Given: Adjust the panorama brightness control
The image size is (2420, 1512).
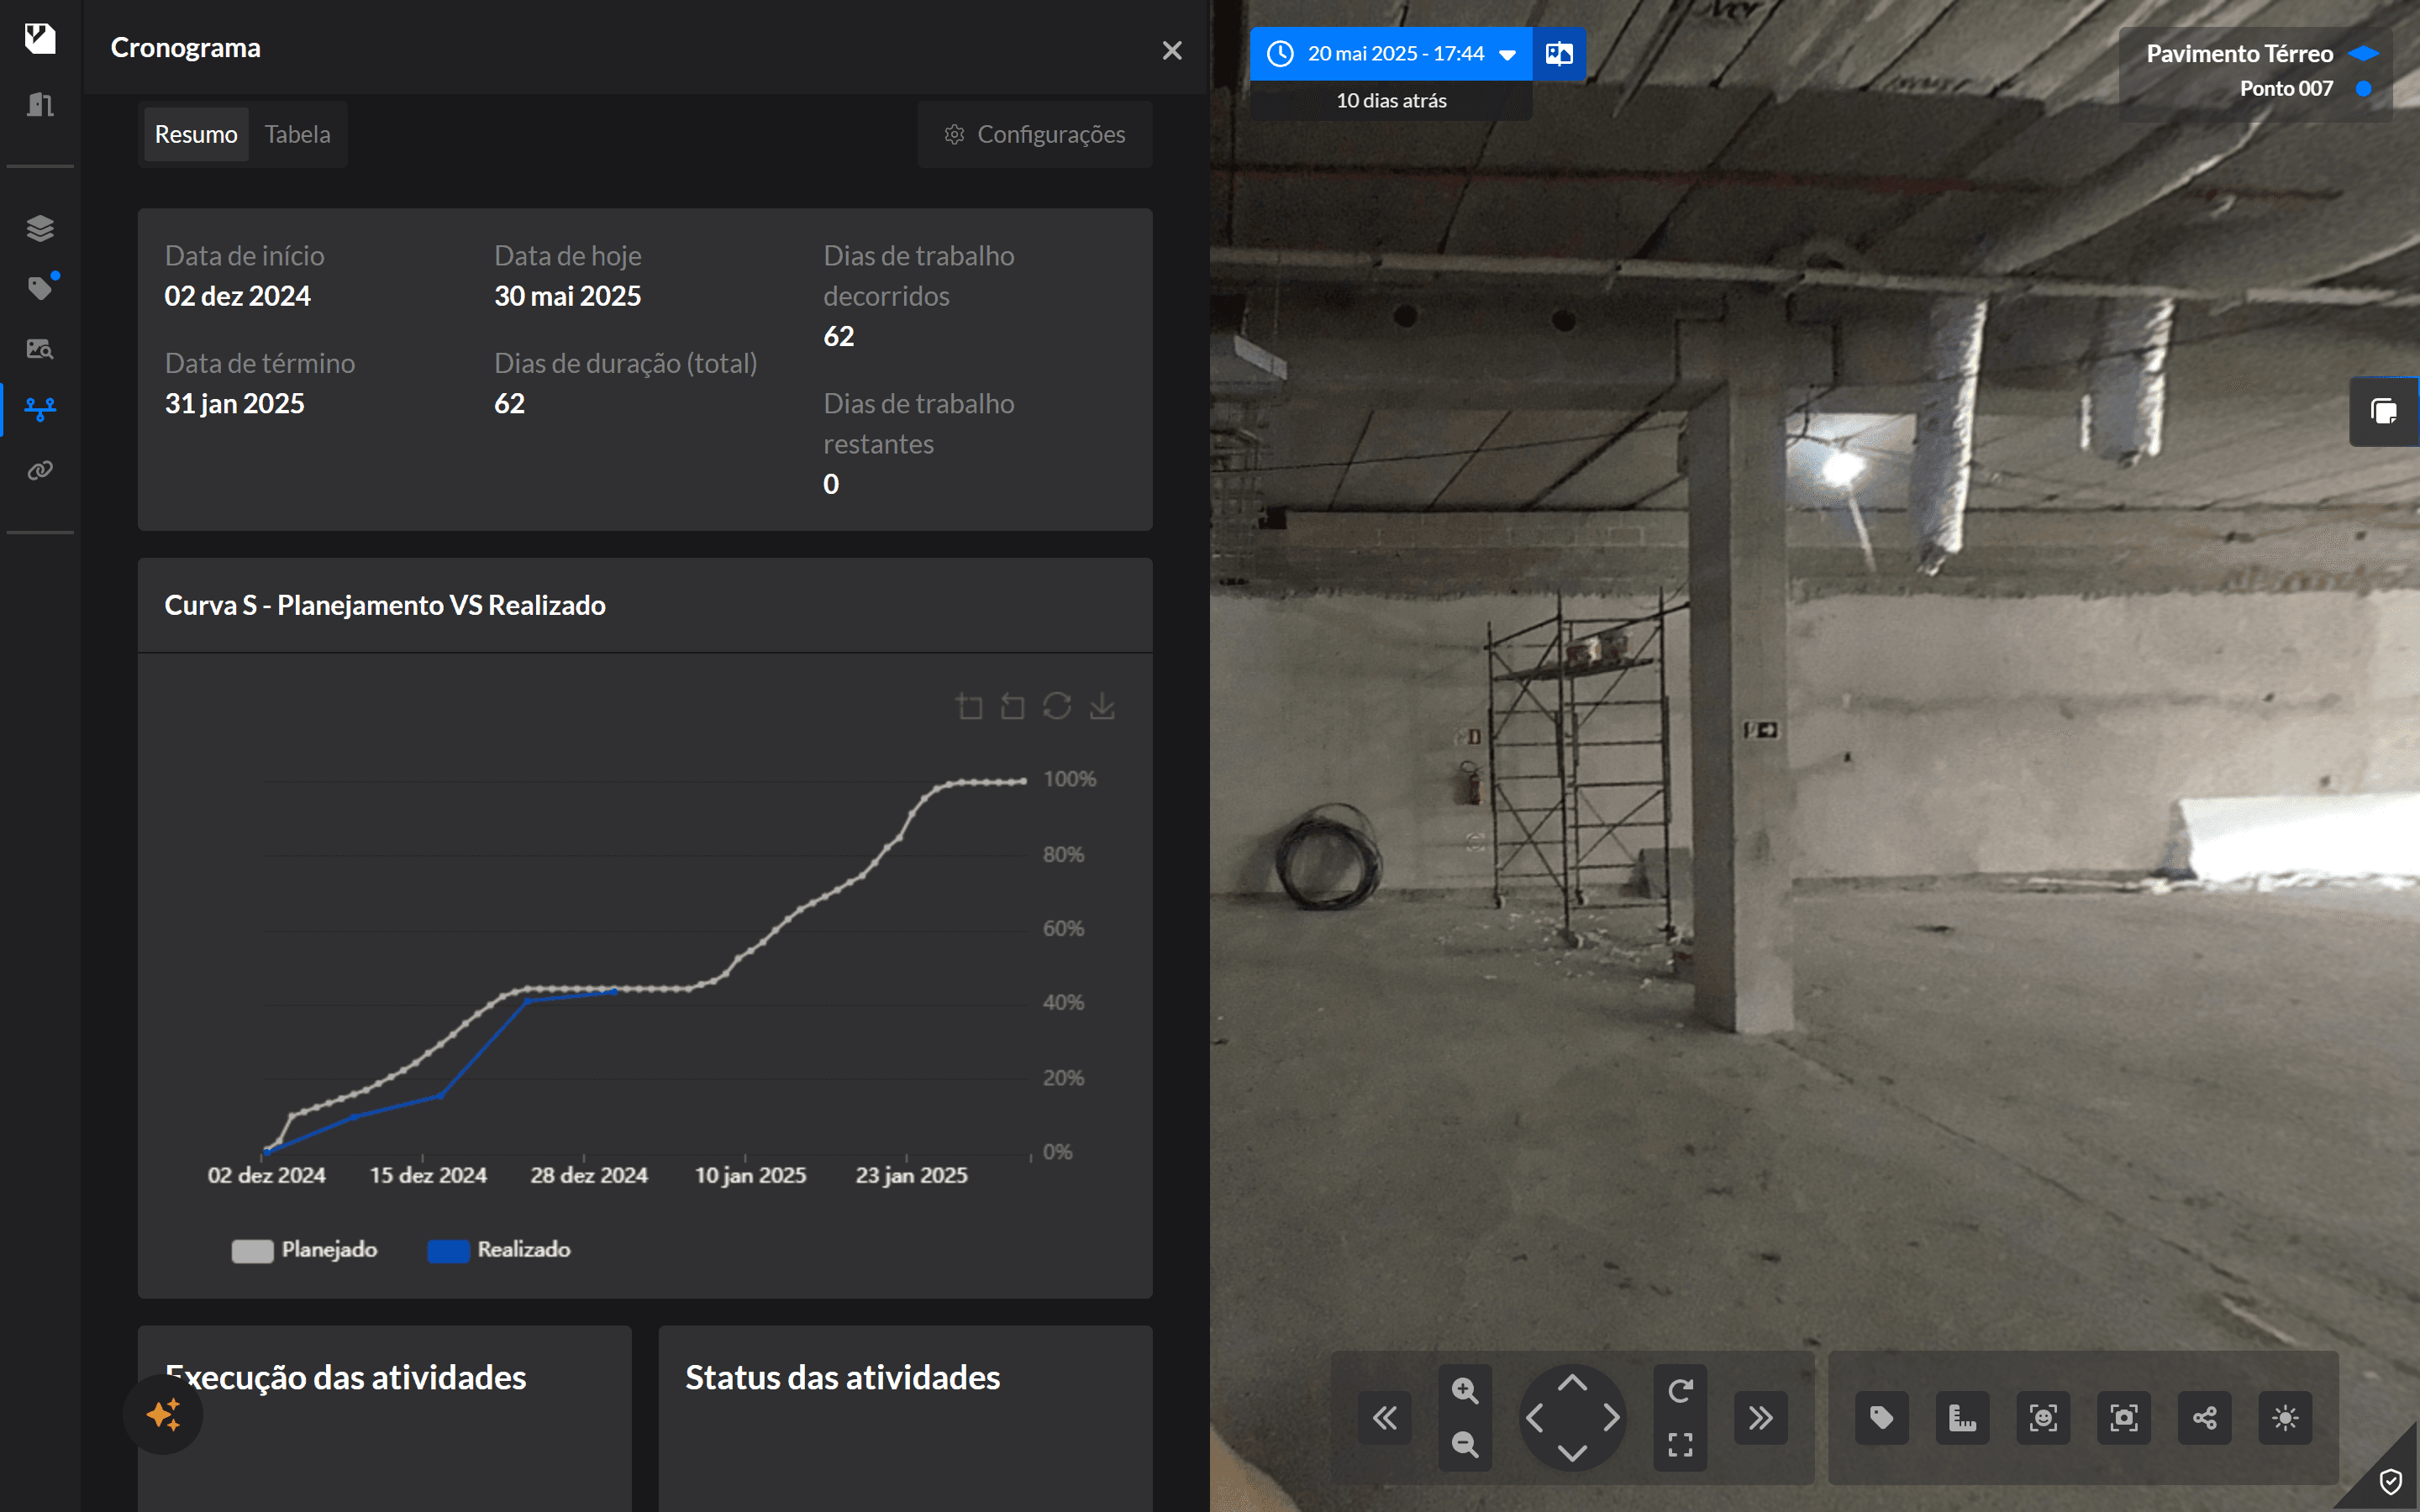Looking at the screenshot, I should pos(2286,1417).
